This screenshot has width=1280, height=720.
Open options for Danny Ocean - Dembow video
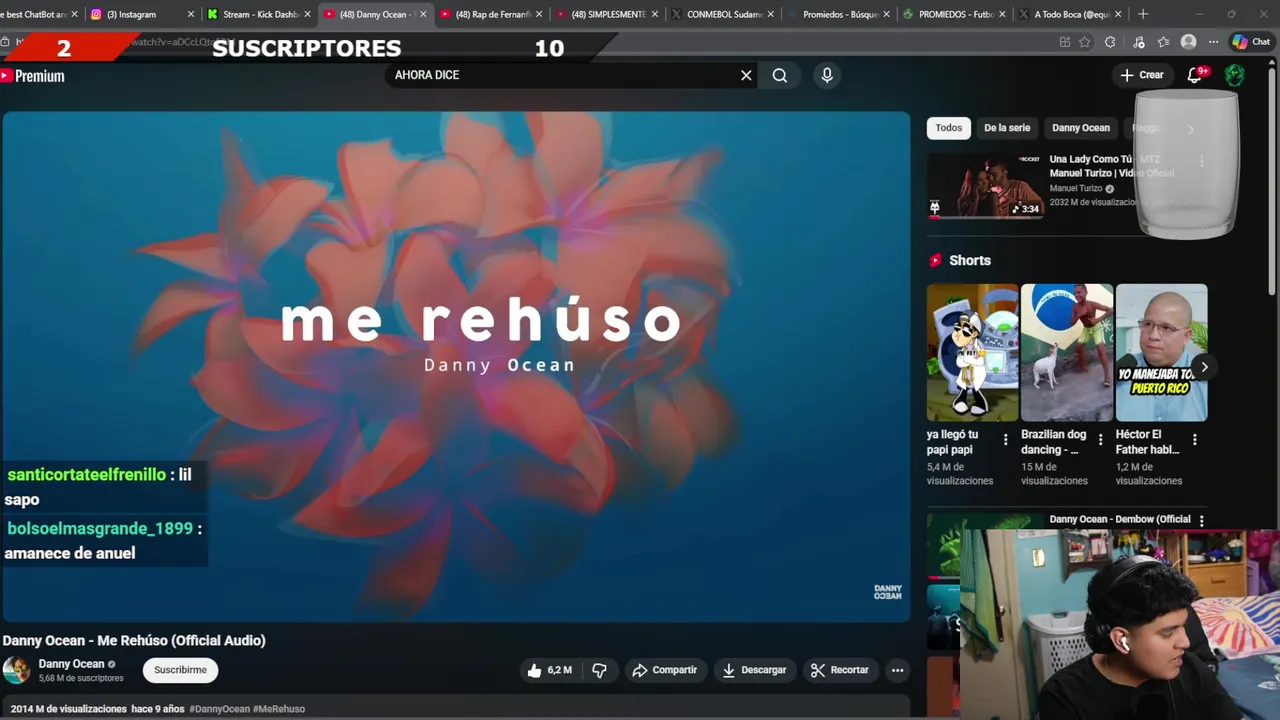coord(1201,520)
